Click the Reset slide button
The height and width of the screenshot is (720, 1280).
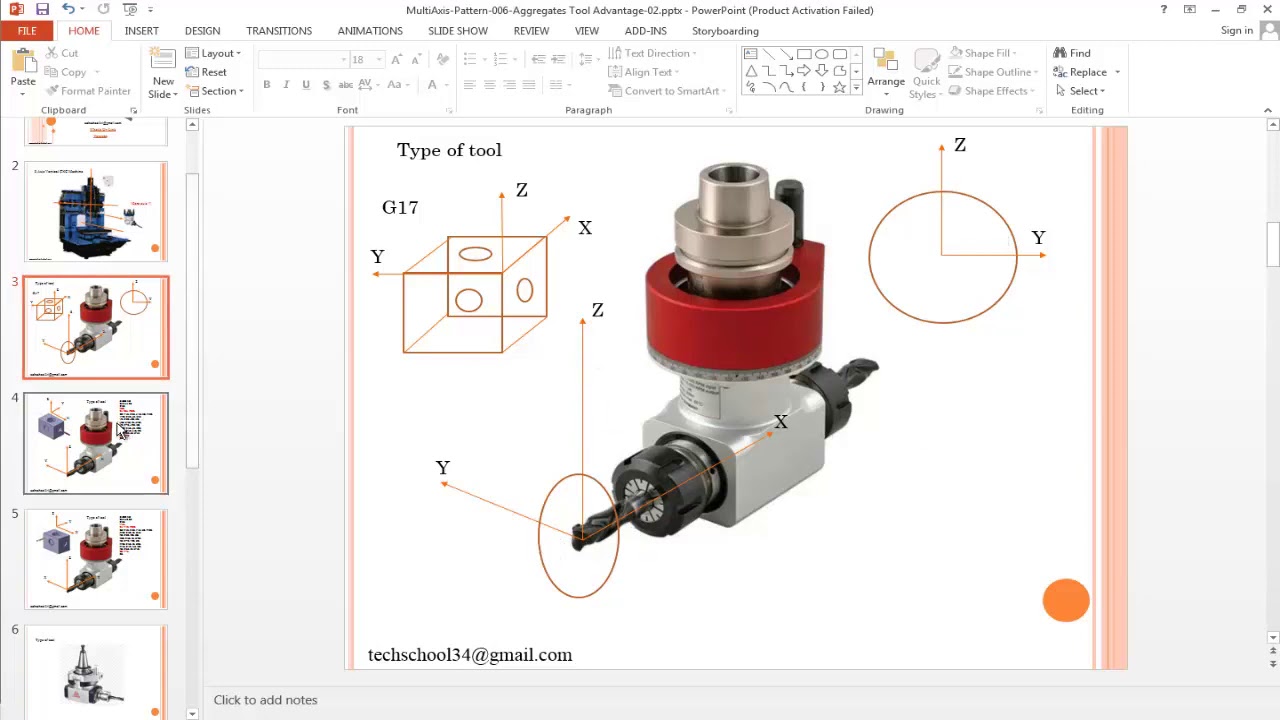[205, 72]
